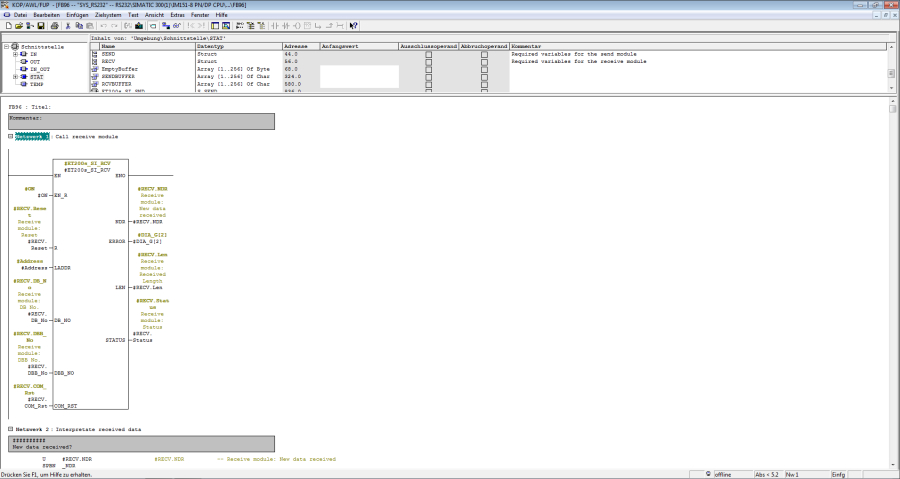
Task: Click the Print toolbar icon
Action: click(54, 25)
